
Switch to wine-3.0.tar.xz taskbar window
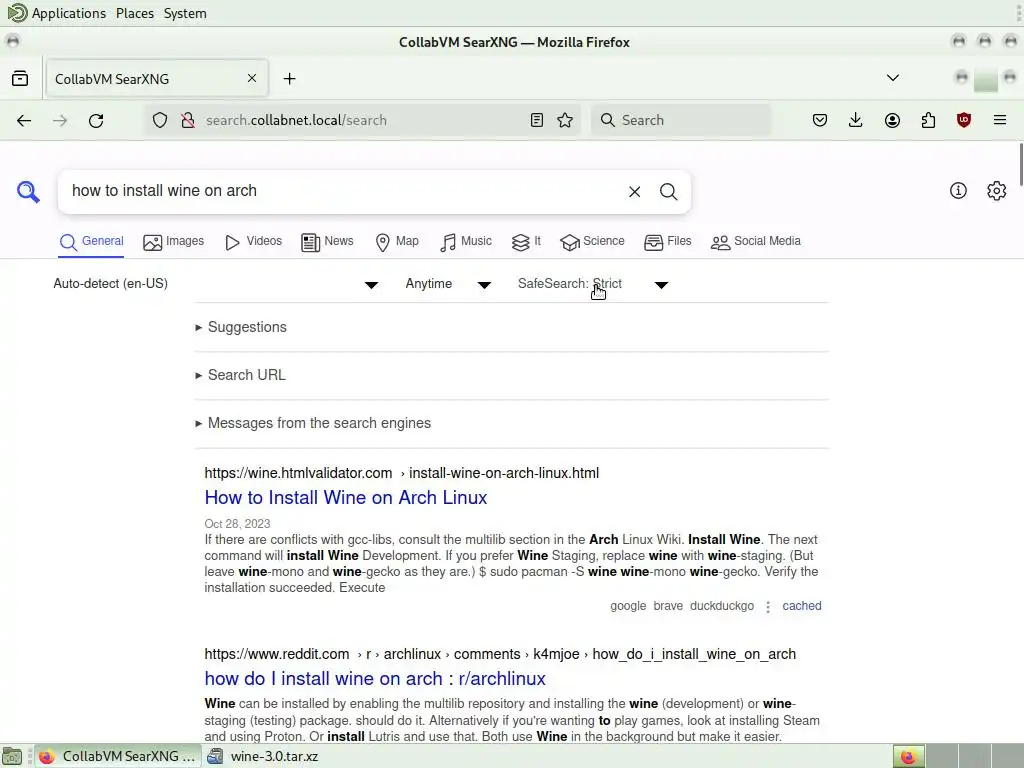pos(264,756)
